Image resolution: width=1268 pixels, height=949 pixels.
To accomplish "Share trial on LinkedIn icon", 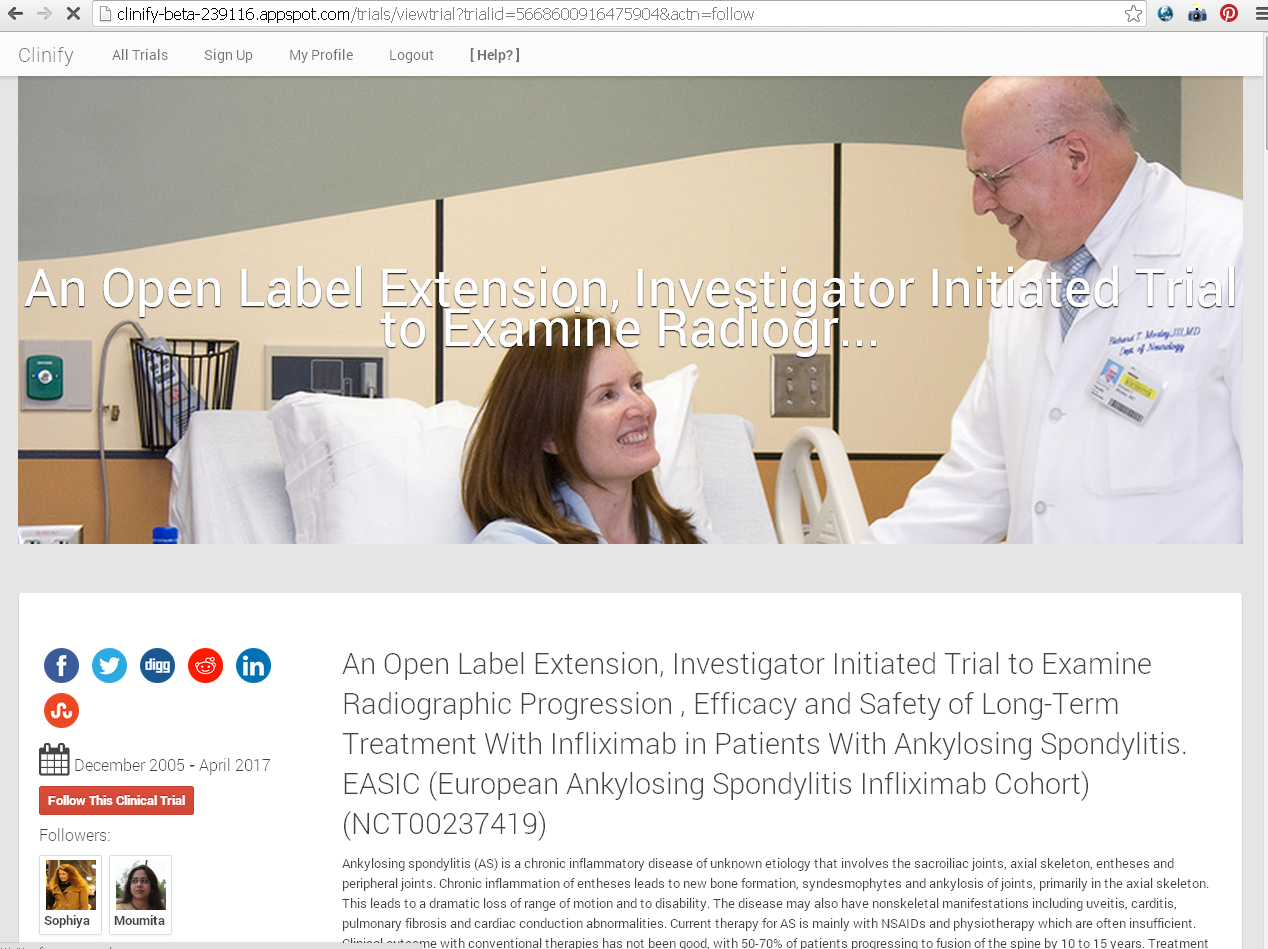I will coord(253,665).
